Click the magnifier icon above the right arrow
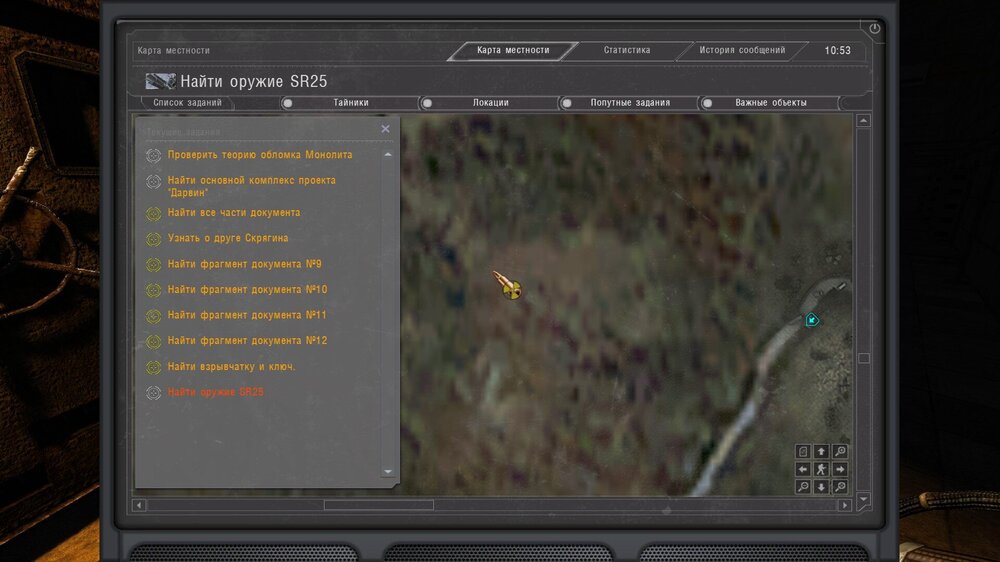 tap(841, 452)
